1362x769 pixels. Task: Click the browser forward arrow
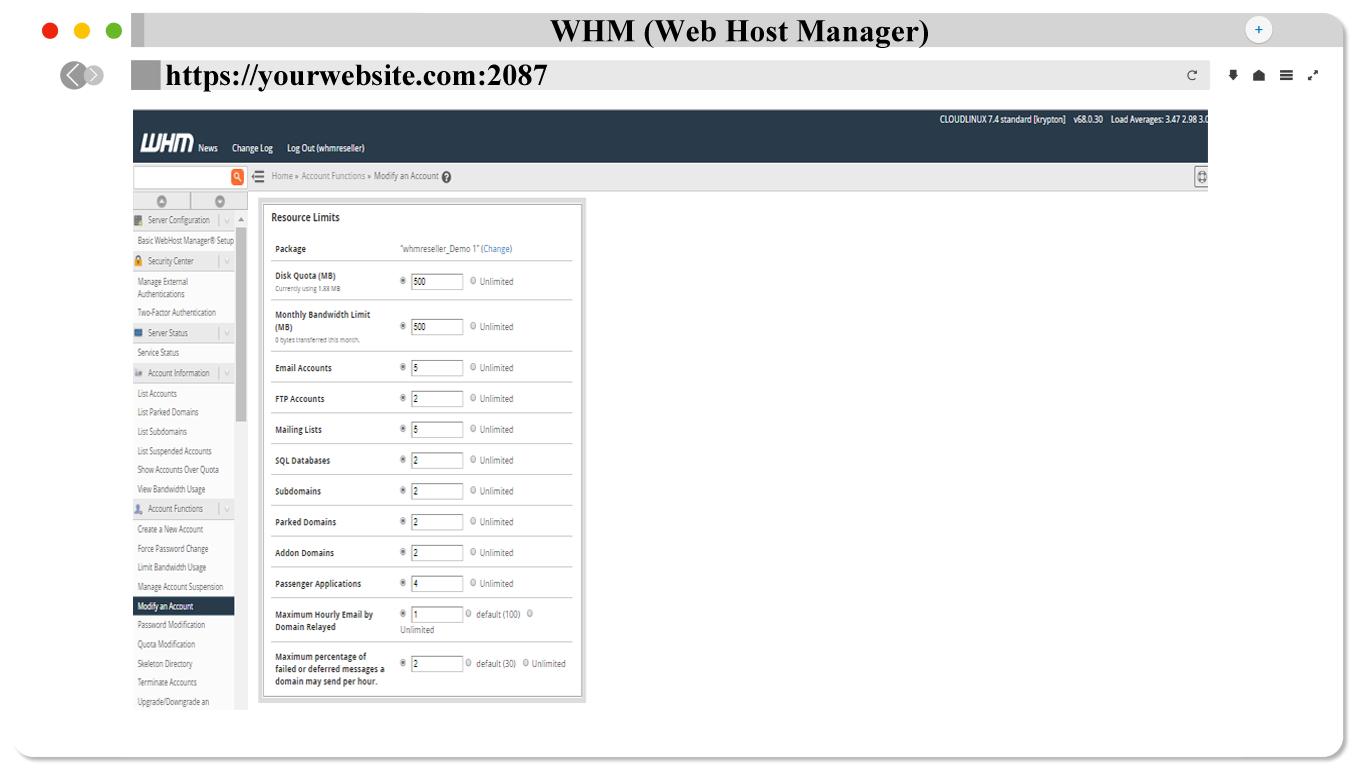[94, 75]
